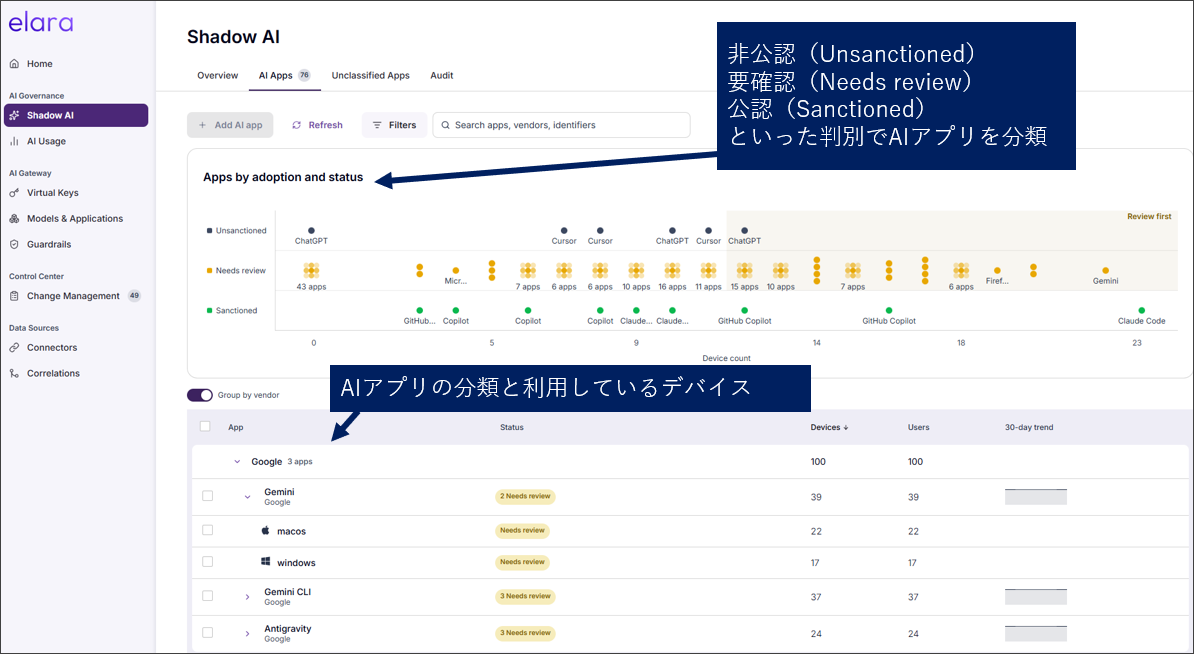Screen dimensions: 1194x654
Task: Check the windows row checkbox
Action: [207, 562]
